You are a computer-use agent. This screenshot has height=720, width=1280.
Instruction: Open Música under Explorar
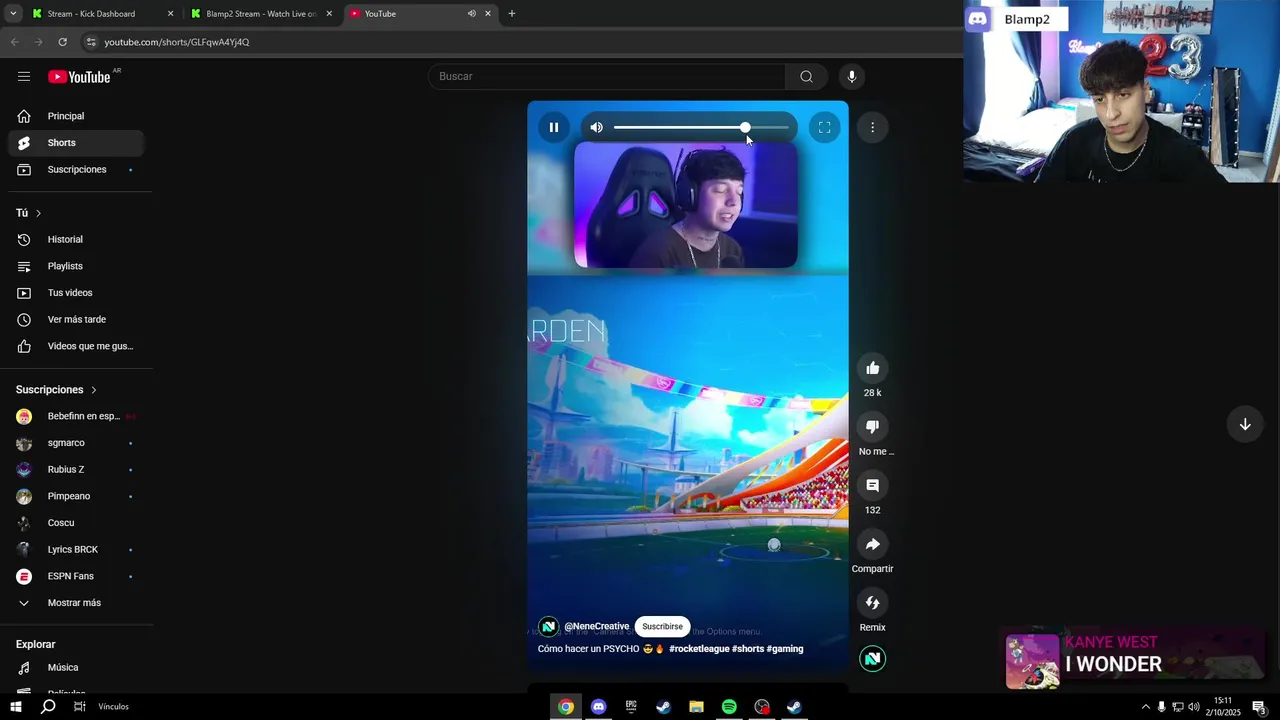pyautogui.click(x=76, y=668)
